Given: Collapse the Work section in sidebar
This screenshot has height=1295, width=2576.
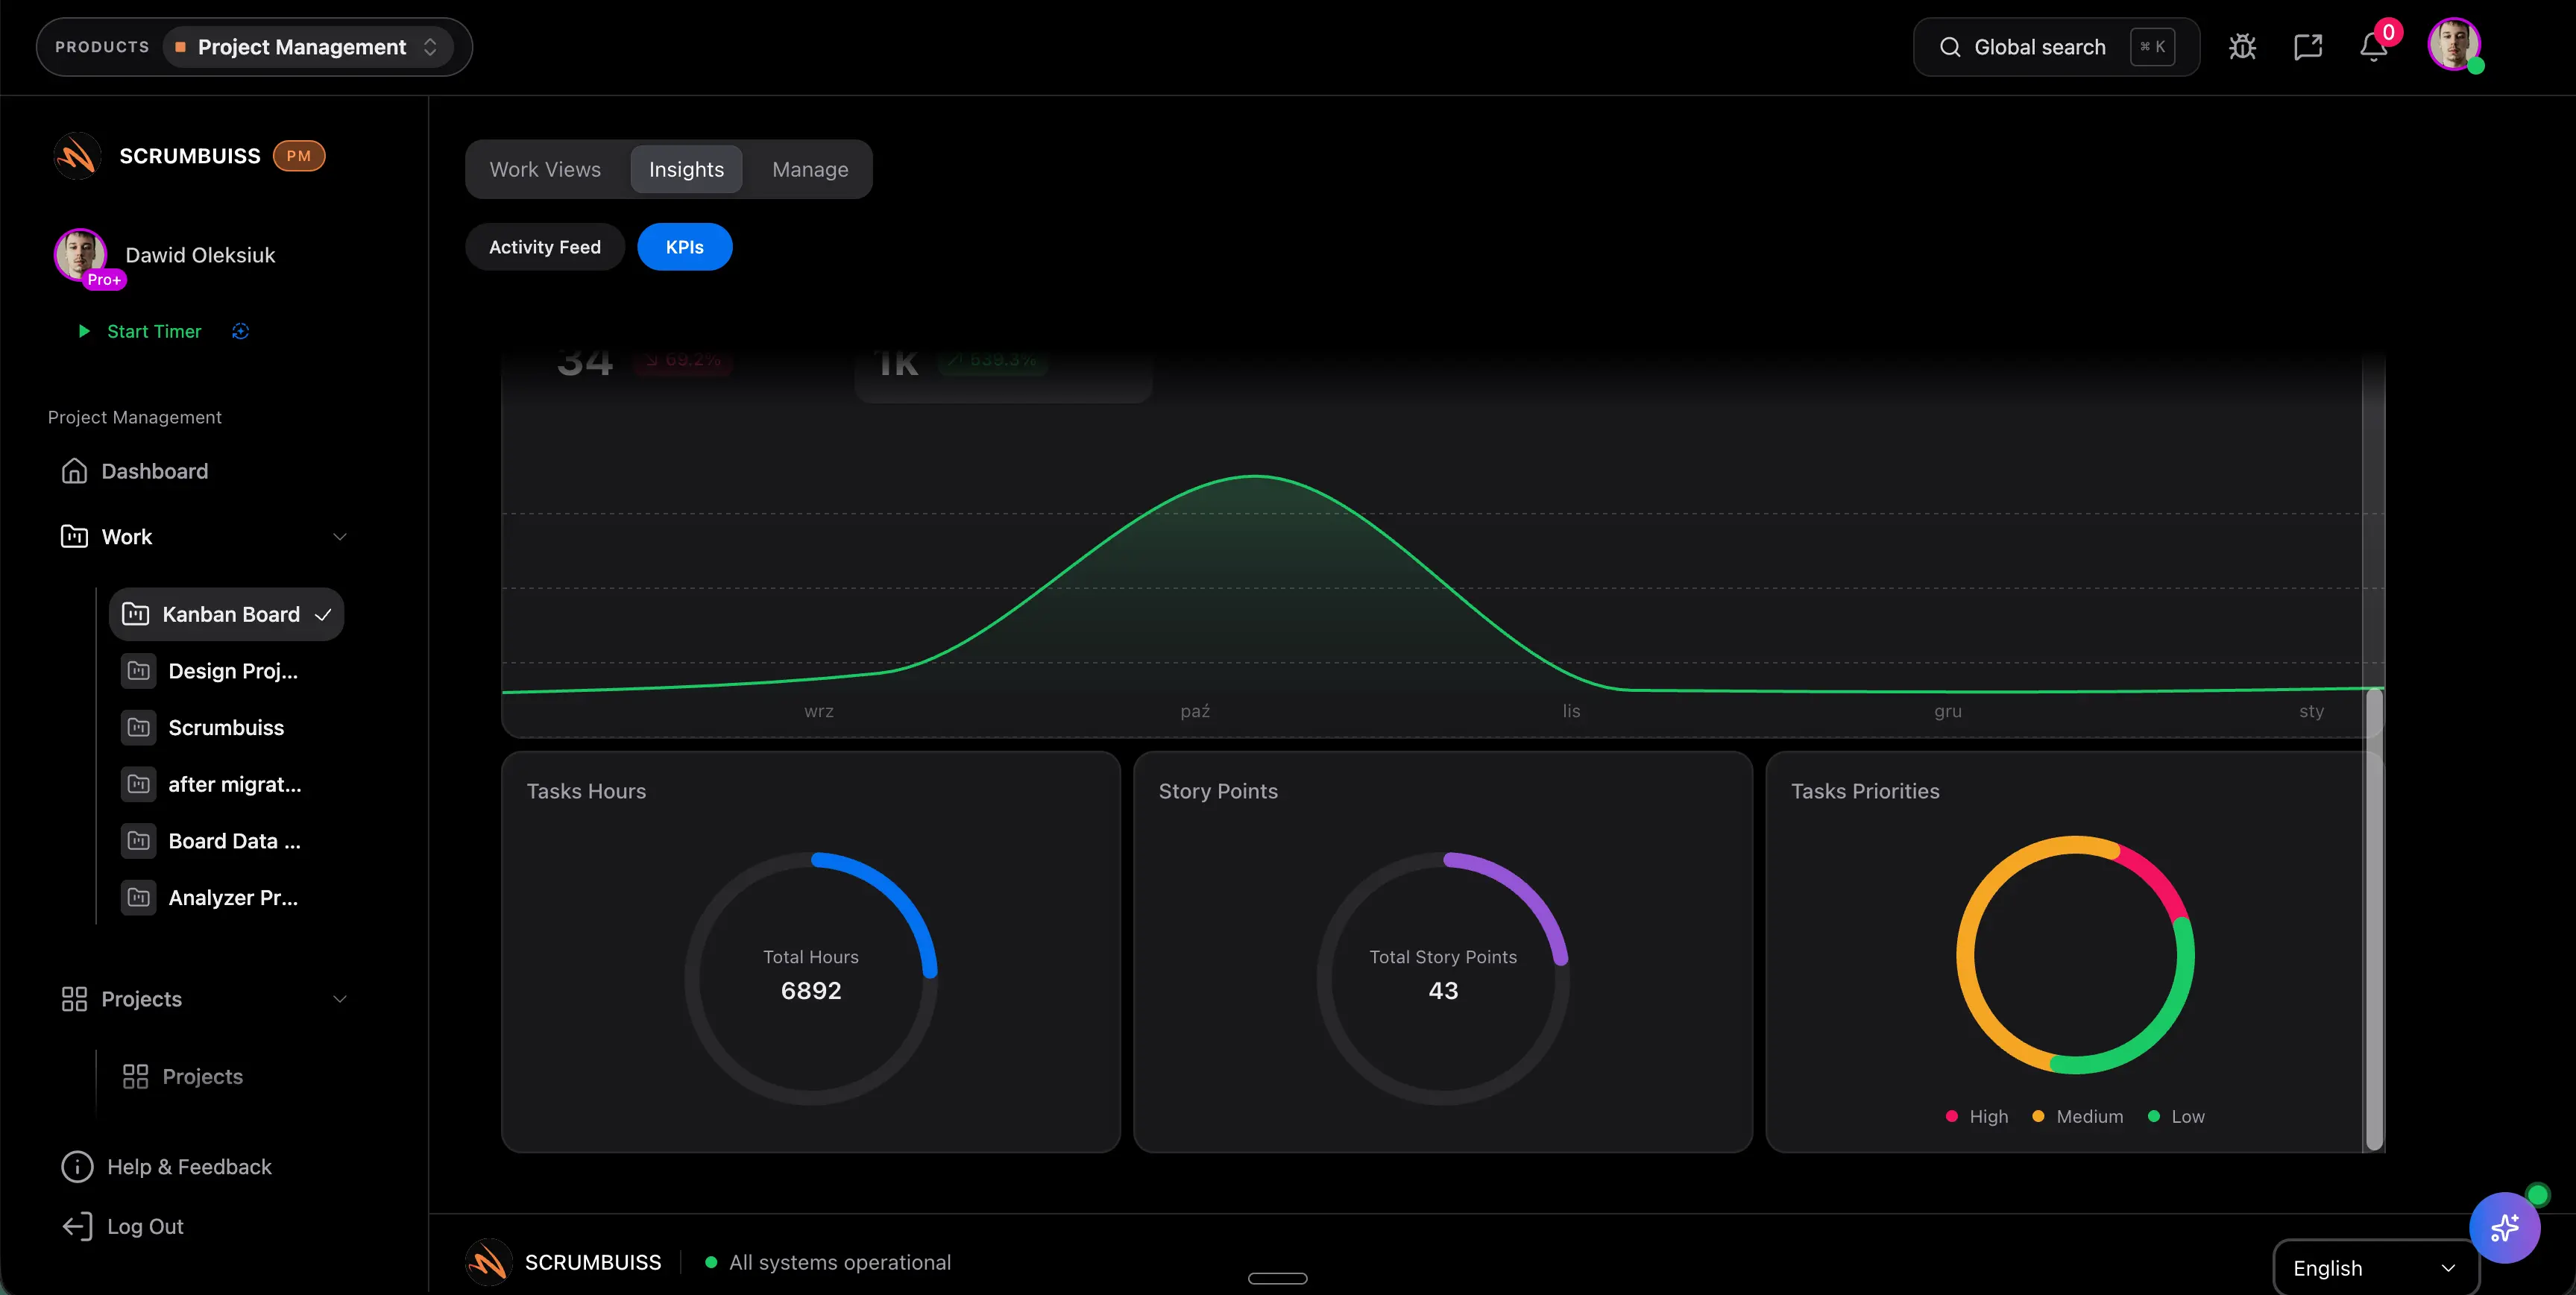Looking at the screenshot, I should pos(340,537).
